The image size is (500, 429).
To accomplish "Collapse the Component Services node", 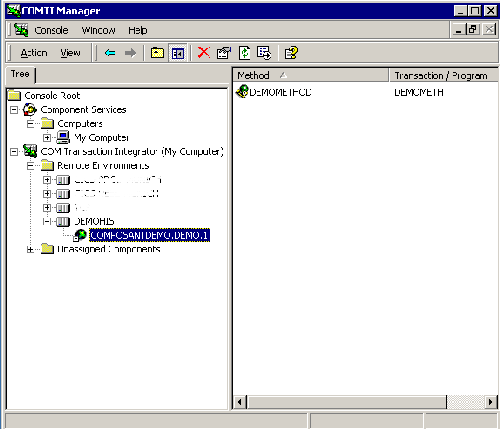I will [14, 110].
